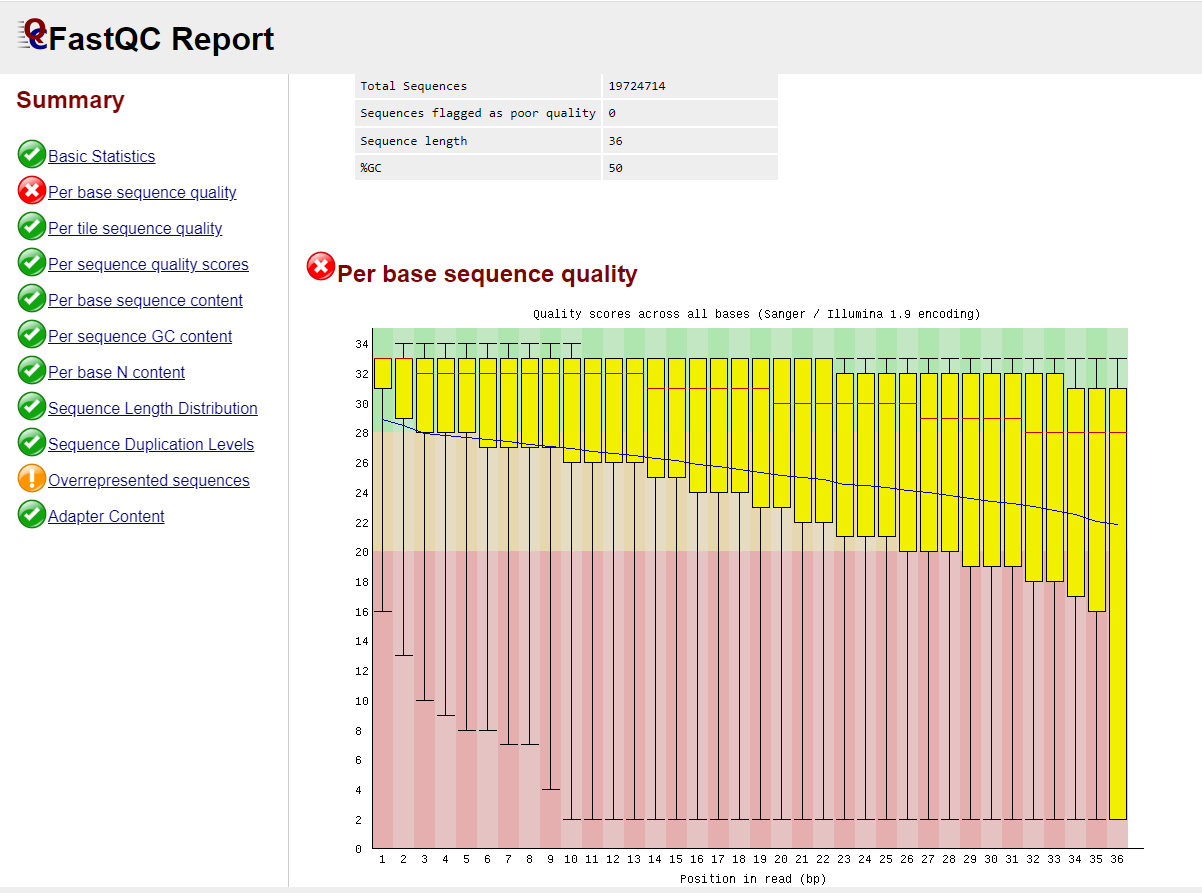Open Sequence Duplication Levels link
The width and height of the screenshot is (1202, 893).
[x=151, y=444]
